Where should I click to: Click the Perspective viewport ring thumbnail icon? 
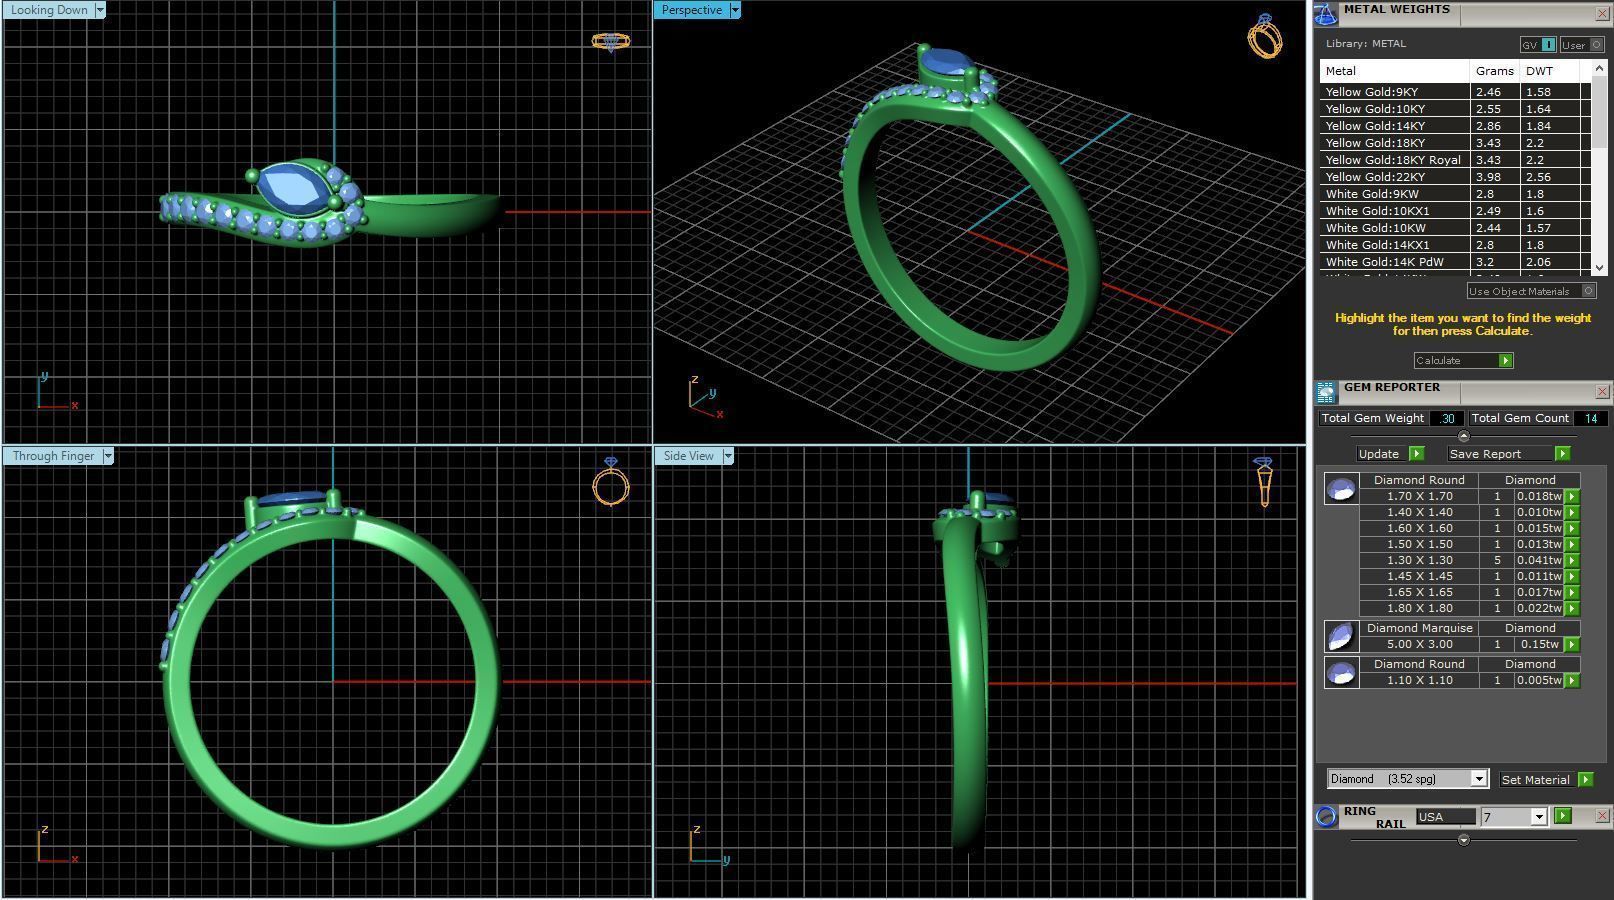tap(1265, 36)
